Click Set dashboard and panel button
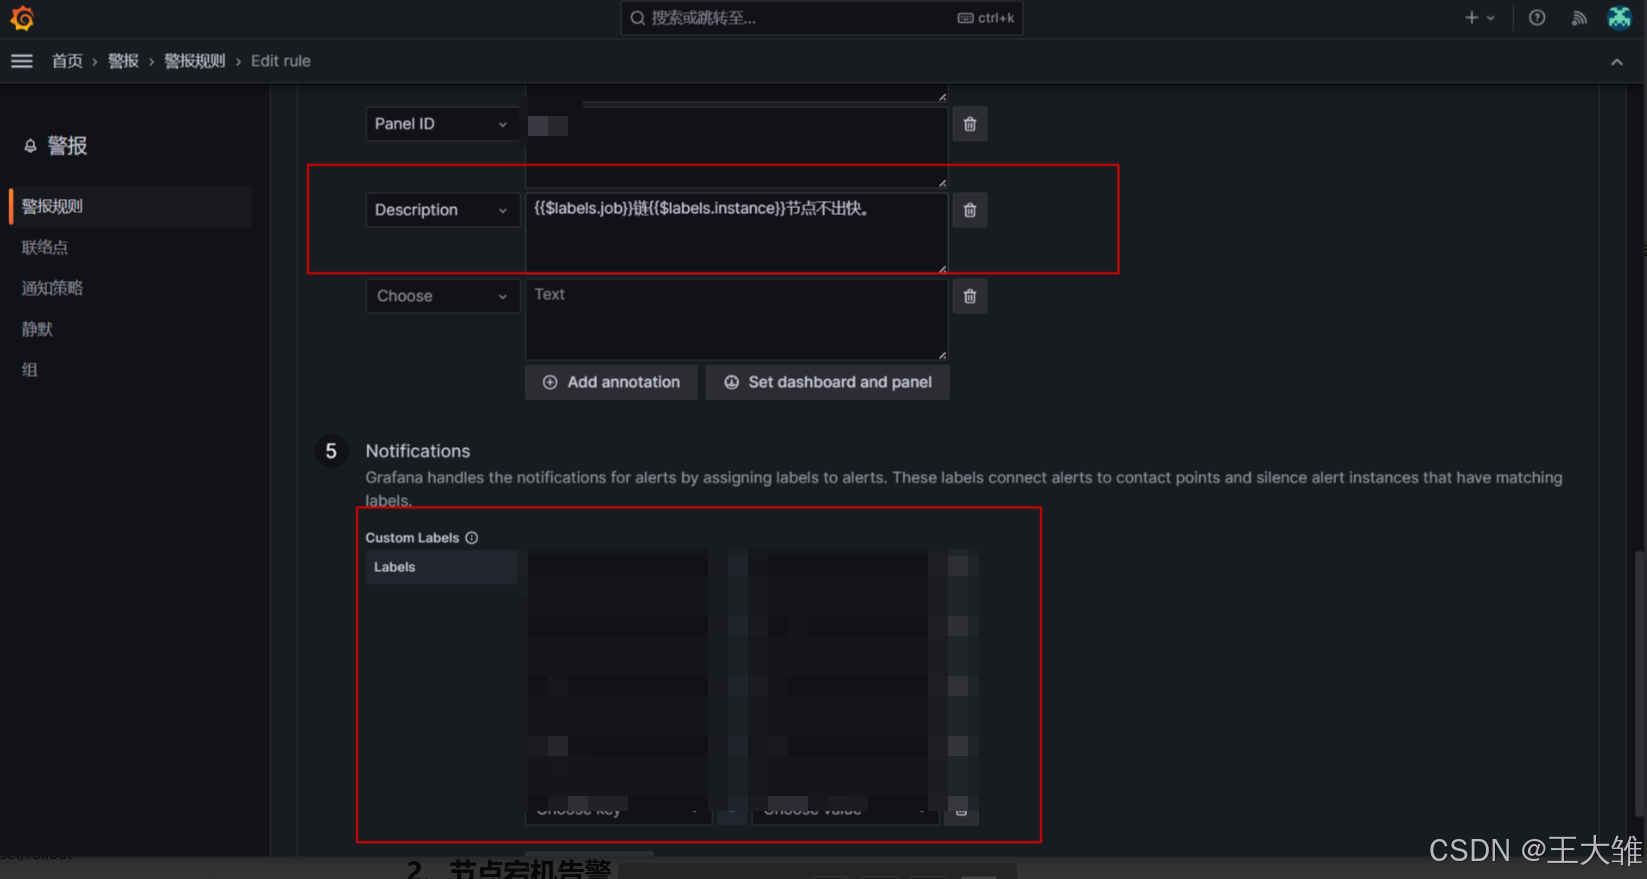 [x=828, y=382]
